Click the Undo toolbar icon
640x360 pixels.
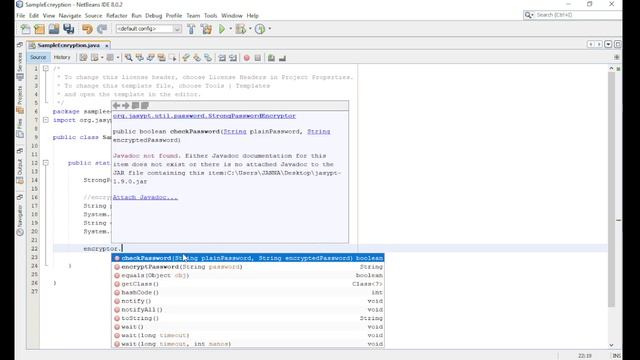pos(87,29)
